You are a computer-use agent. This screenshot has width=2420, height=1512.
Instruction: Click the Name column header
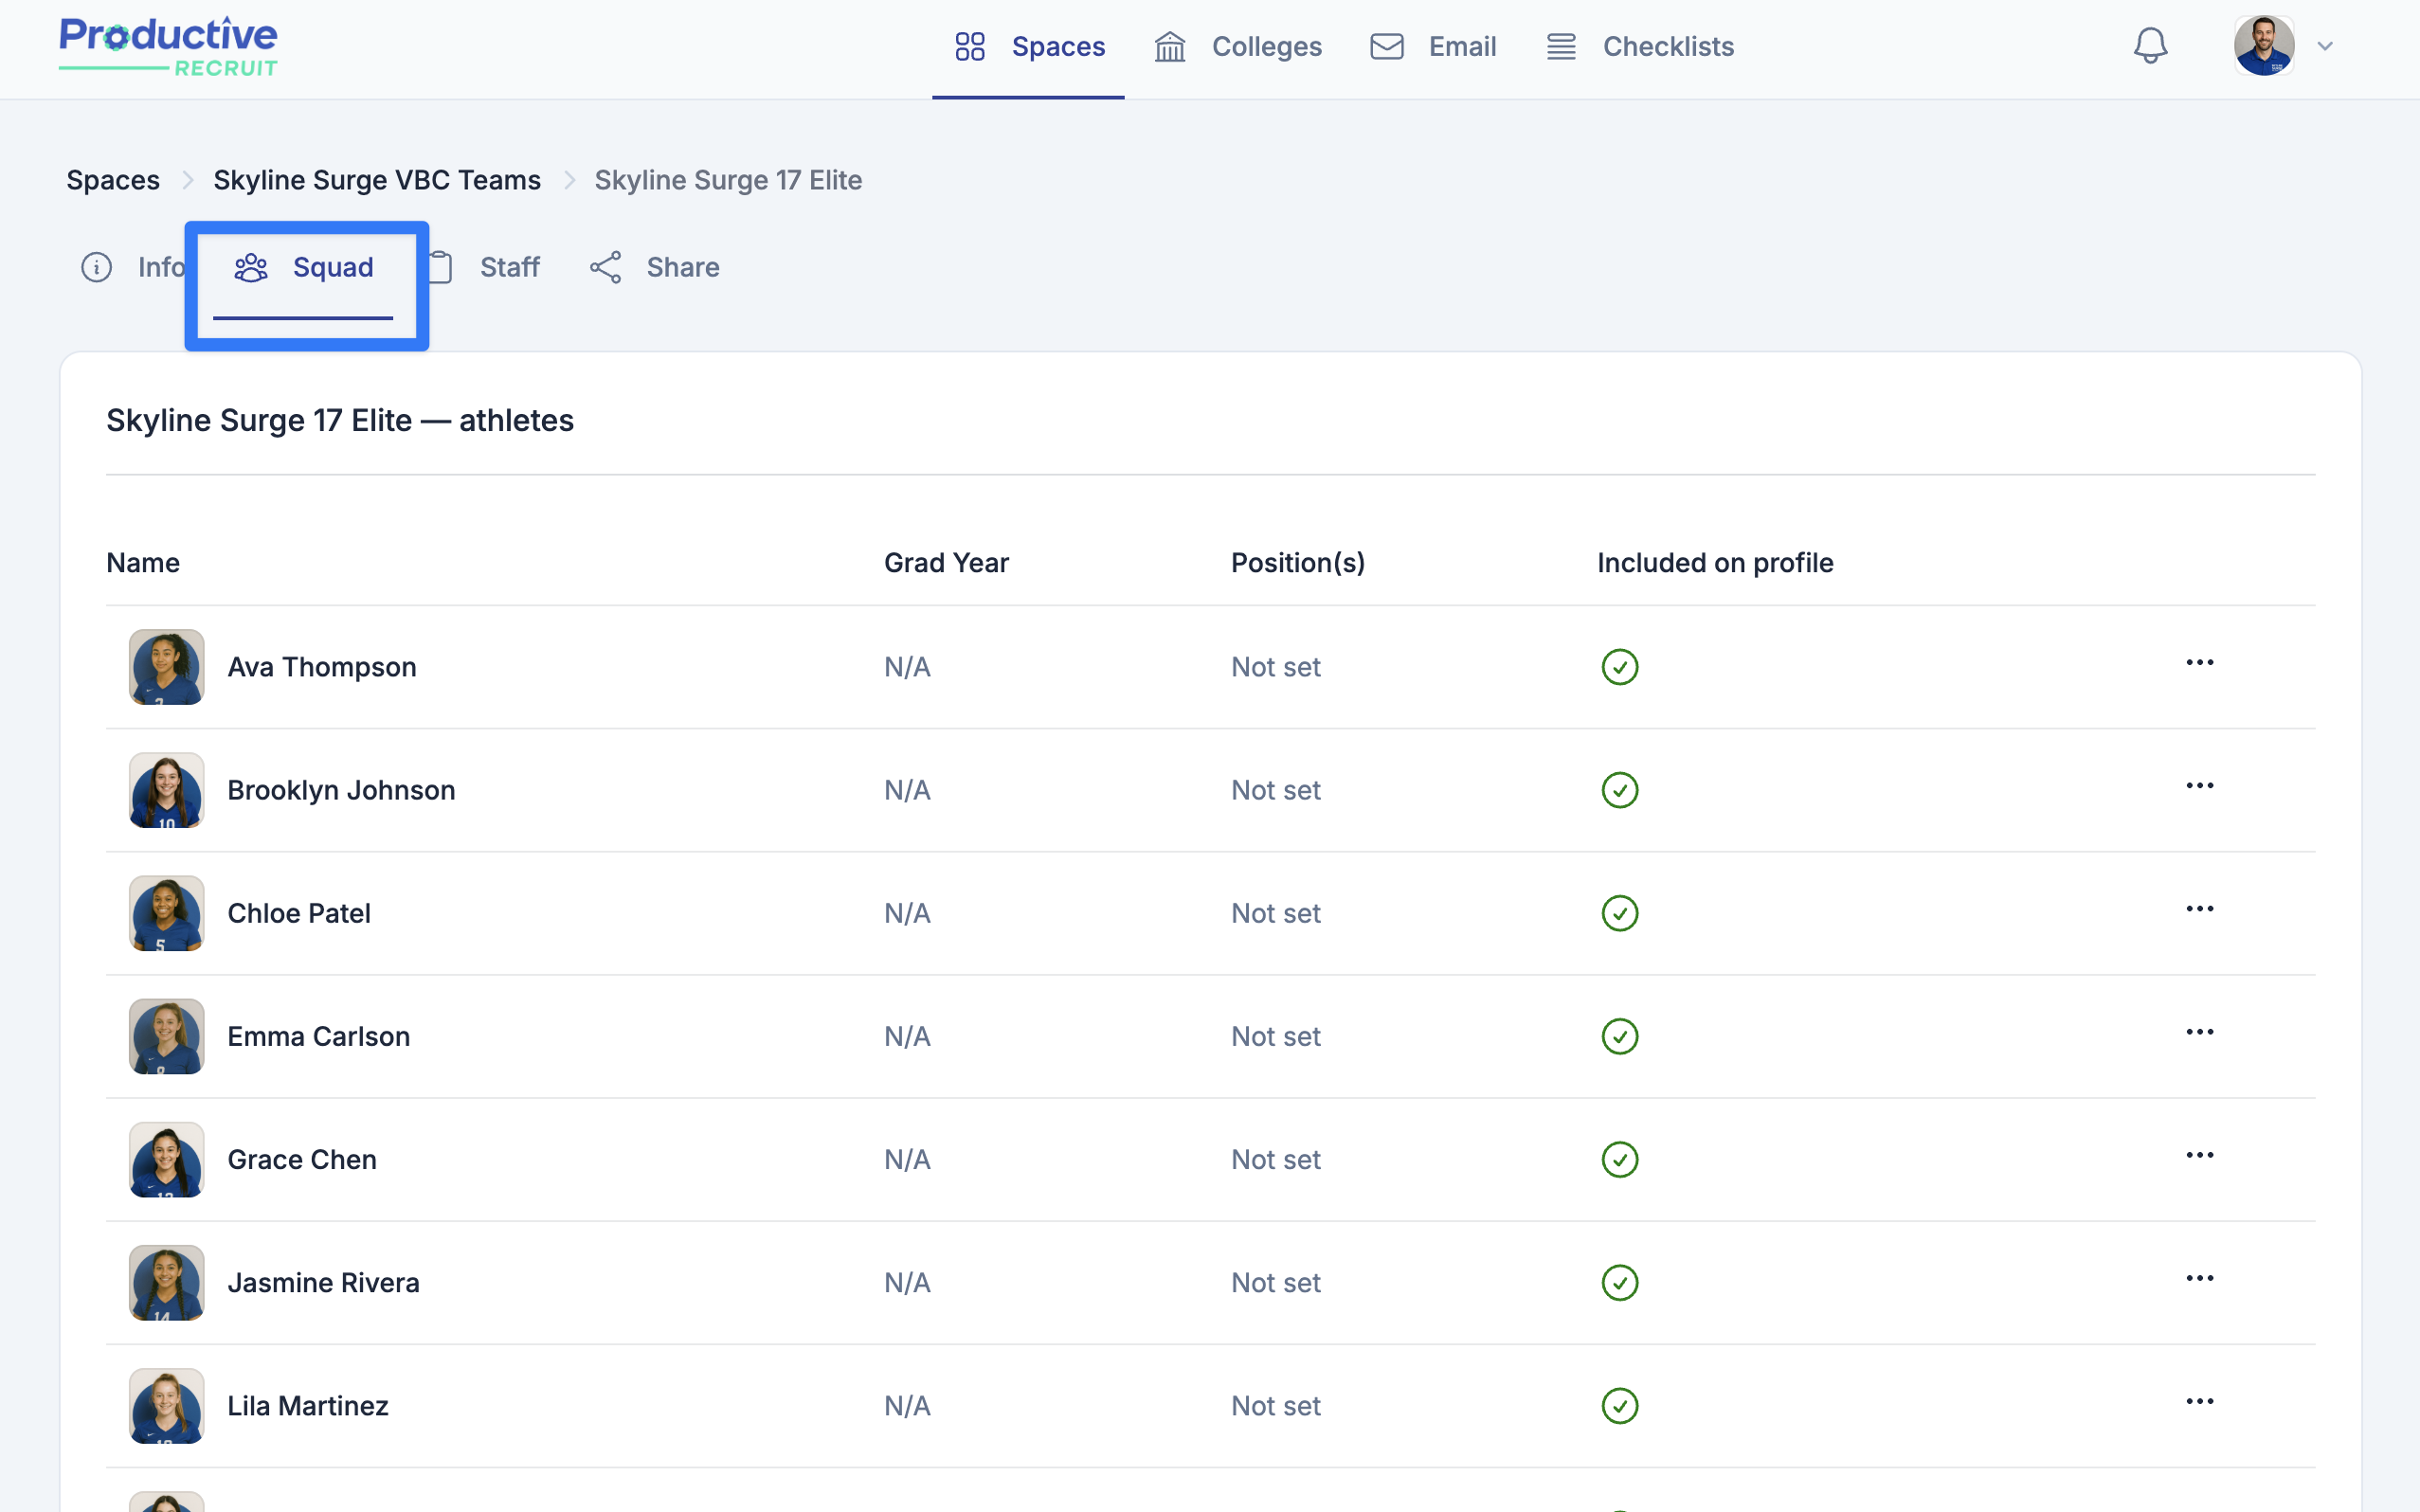click(x=143, y=563)
